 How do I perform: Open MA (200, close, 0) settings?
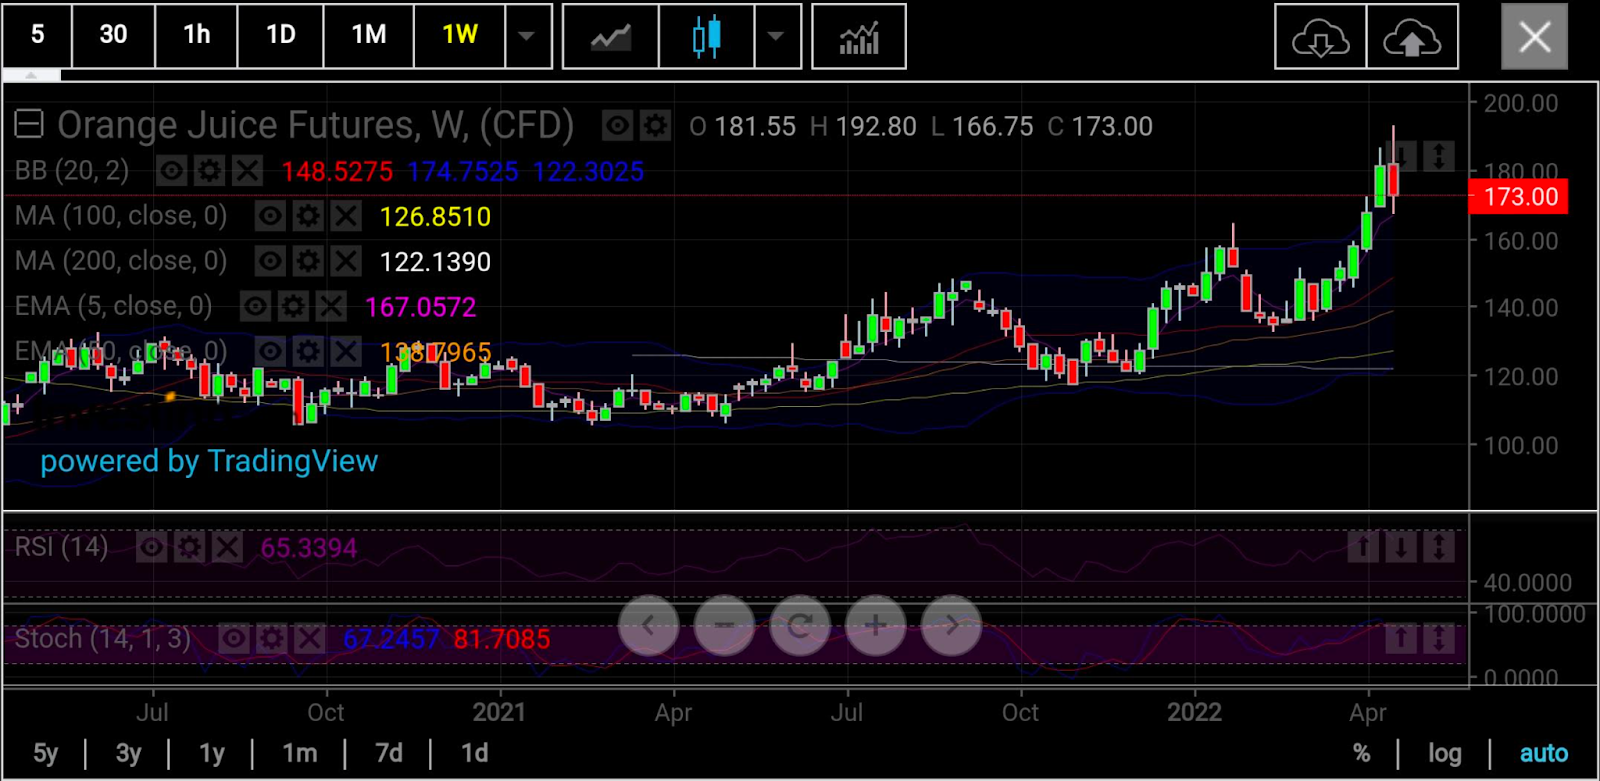(308, 262)
